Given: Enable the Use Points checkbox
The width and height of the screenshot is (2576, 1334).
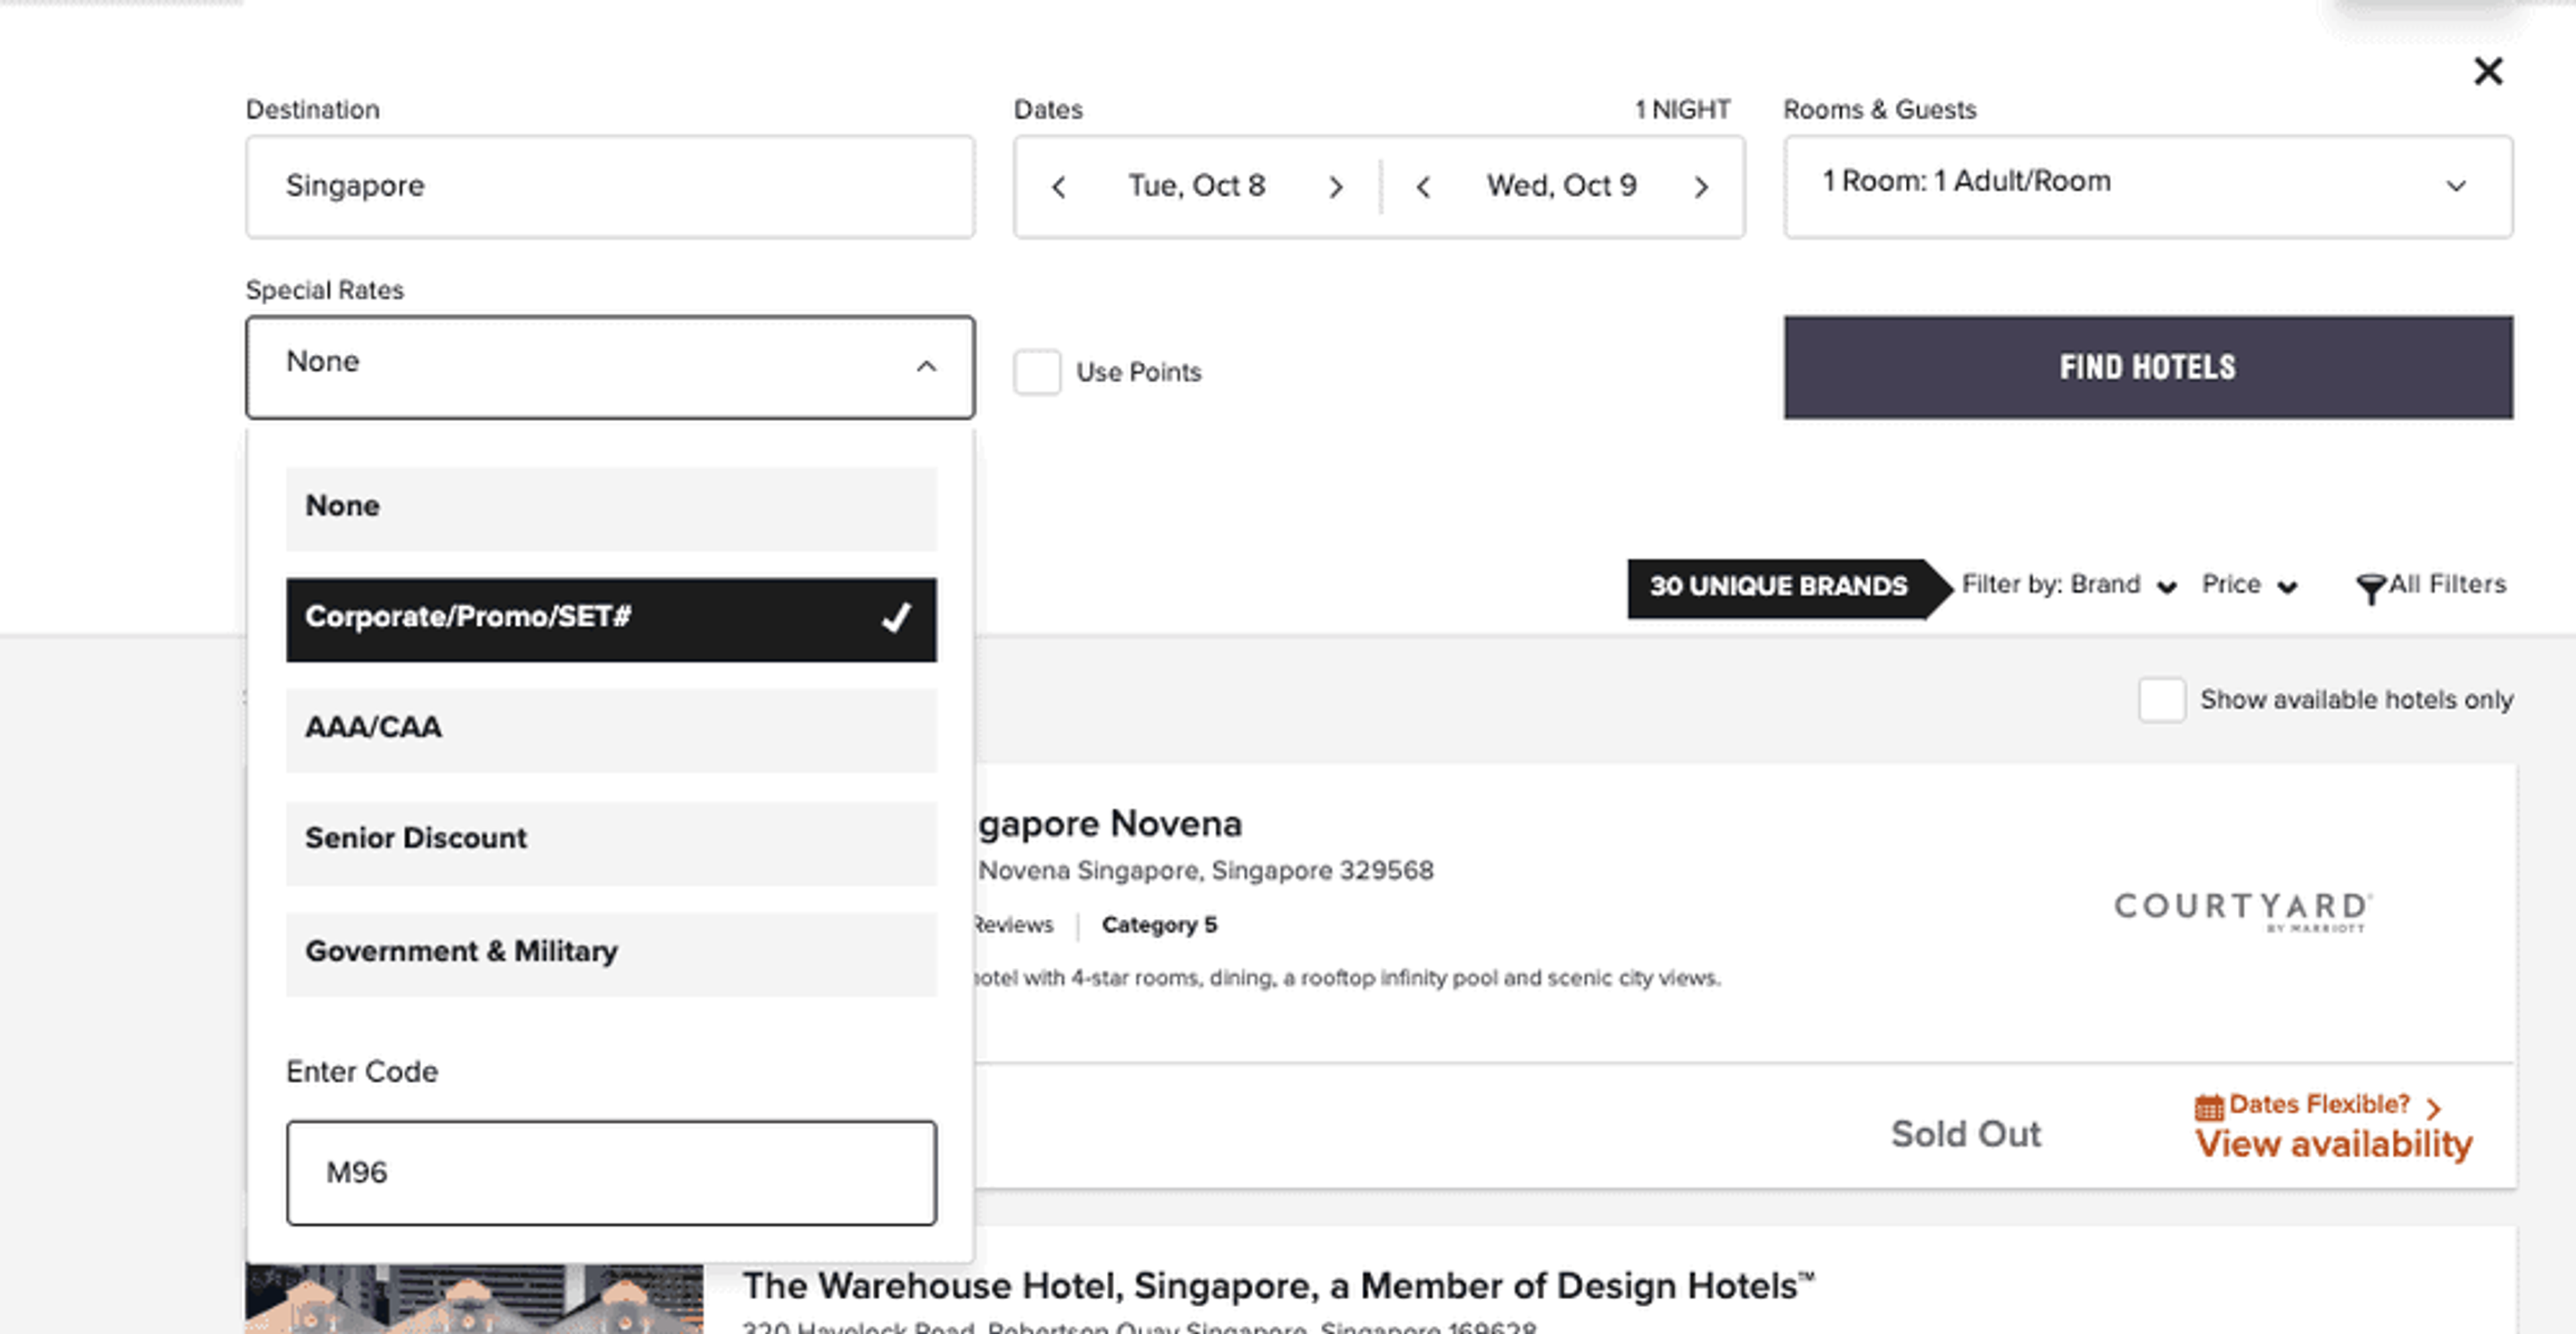Looking at the screenshot, I should pyautogui.click(x=1037, y=372).
